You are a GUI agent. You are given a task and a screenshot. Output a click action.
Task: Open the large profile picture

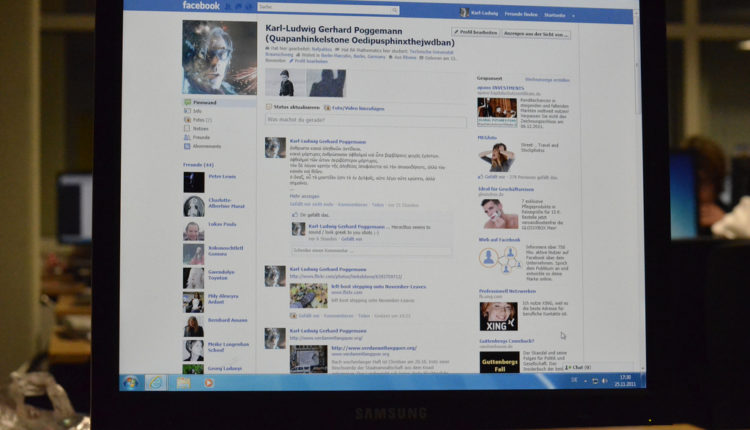pyautogui.click(x=219, y=57)
